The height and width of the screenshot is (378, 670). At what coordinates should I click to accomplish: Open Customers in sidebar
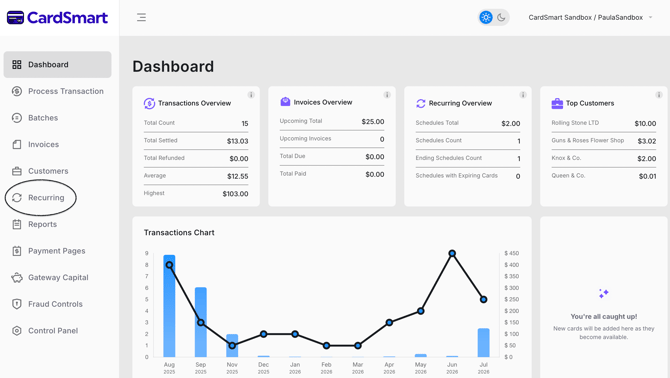pyautogui.click(x=58, y=171)
